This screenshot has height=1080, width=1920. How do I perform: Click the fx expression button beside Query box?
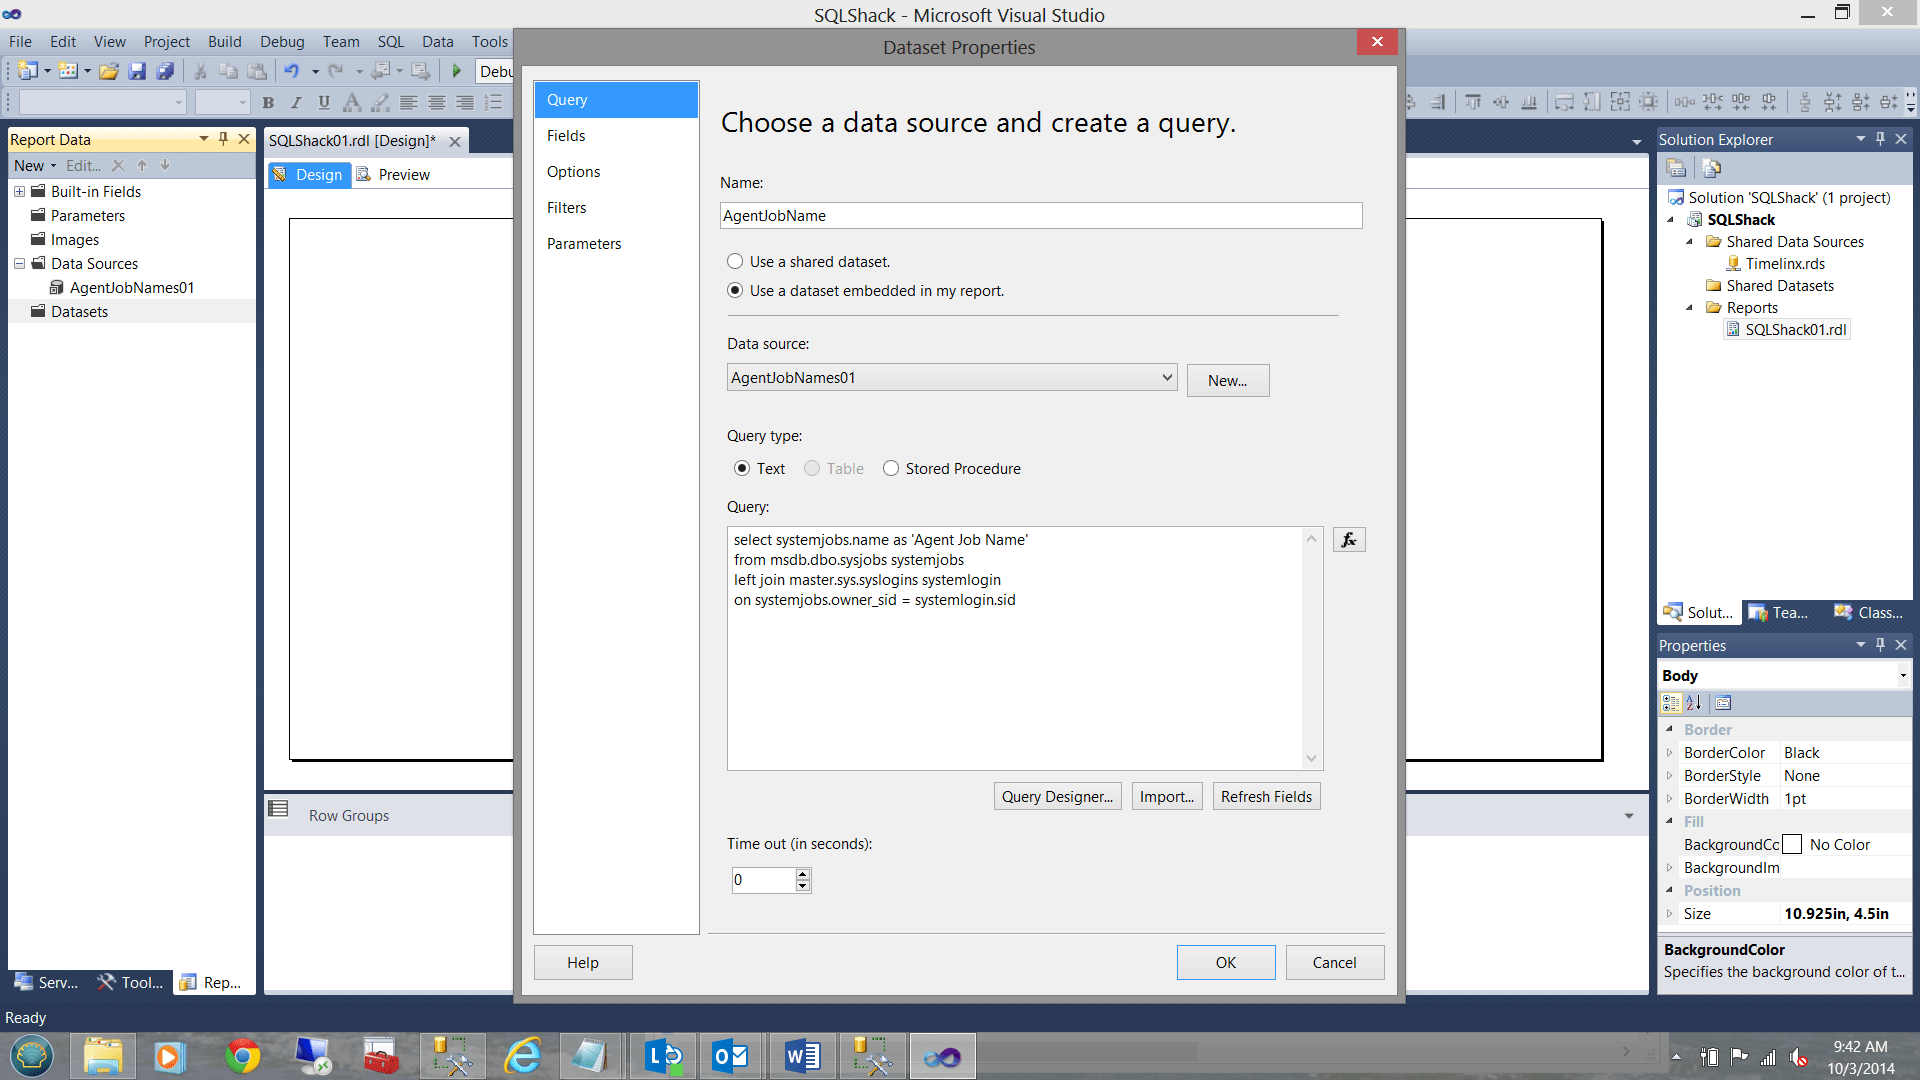1348,540
